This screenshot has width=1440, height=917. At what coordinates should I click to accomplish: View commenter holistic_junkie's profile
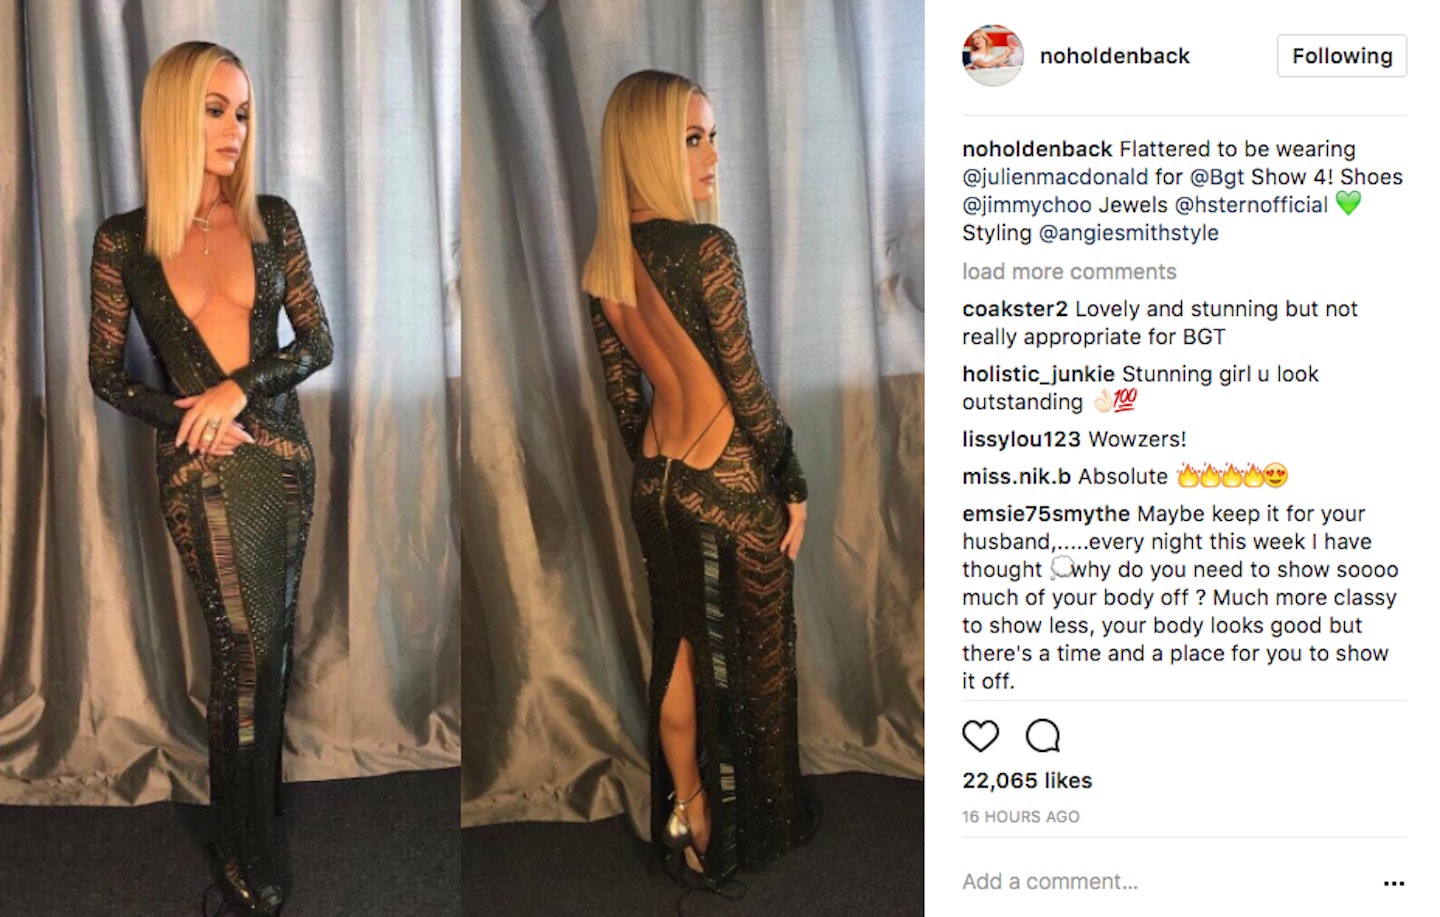(x=1038, y=374)
